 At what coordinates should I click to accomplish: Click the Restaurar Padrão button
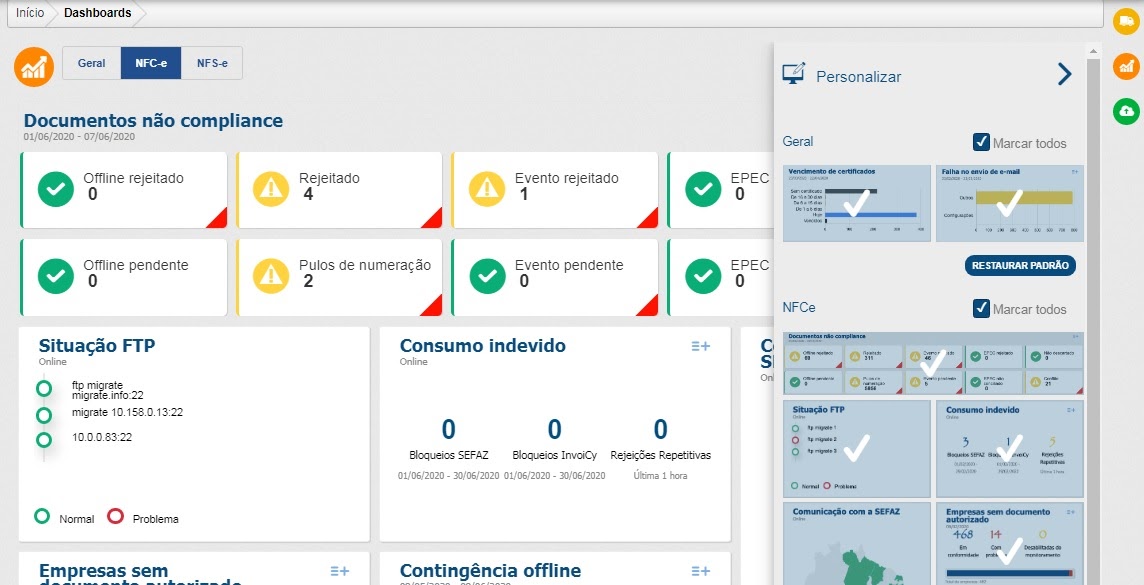(1020, 266)
